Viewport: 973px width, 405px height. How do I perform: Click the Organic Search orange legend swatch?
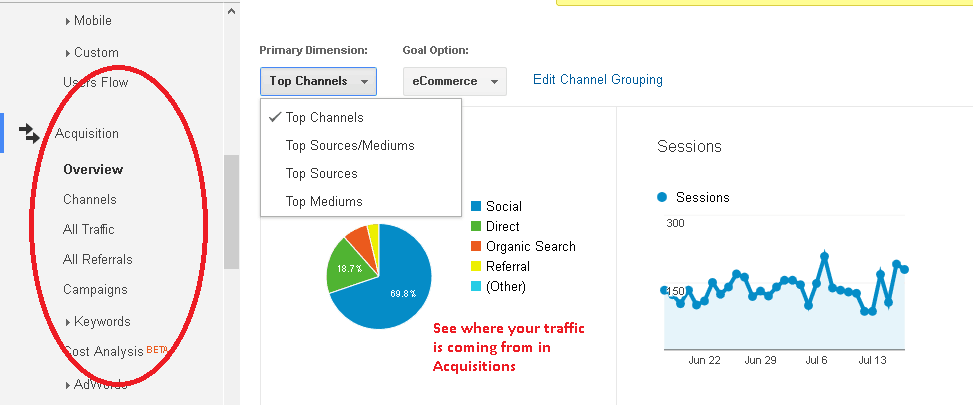[x=476, y=246]
